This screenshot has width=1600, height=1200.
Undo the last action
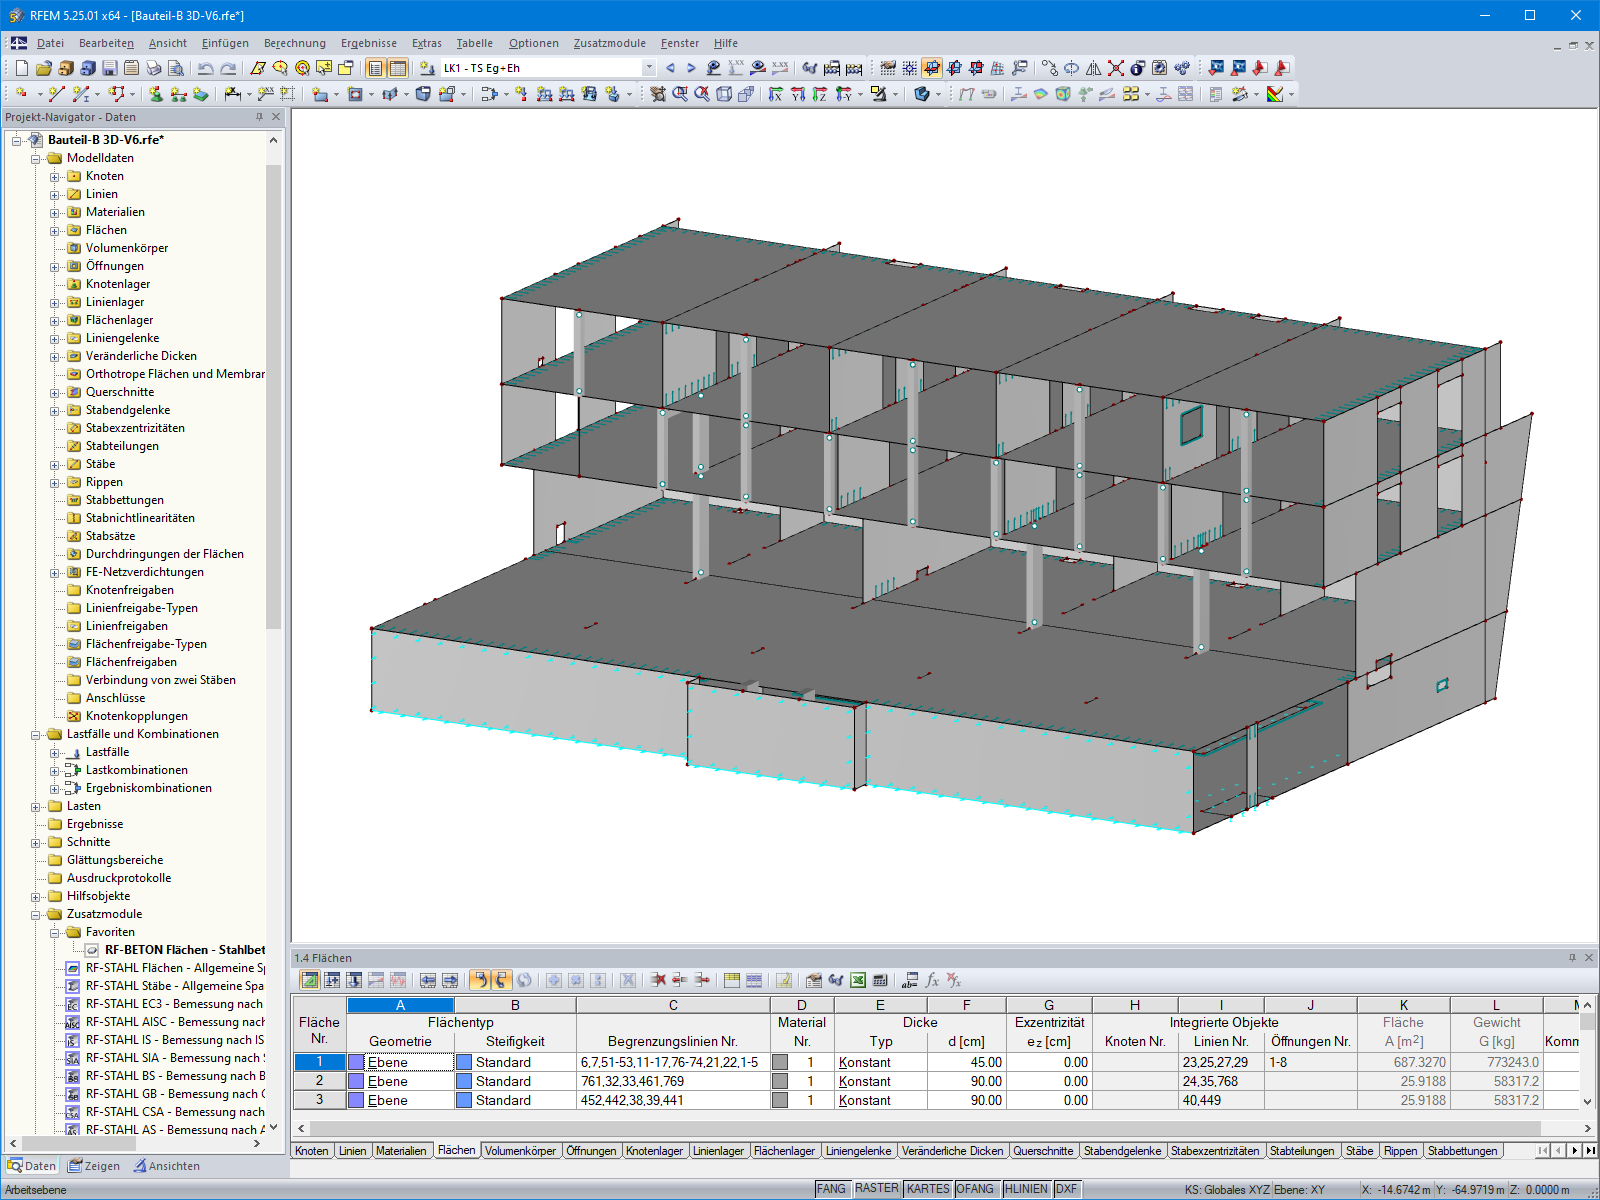coord(204,69)
